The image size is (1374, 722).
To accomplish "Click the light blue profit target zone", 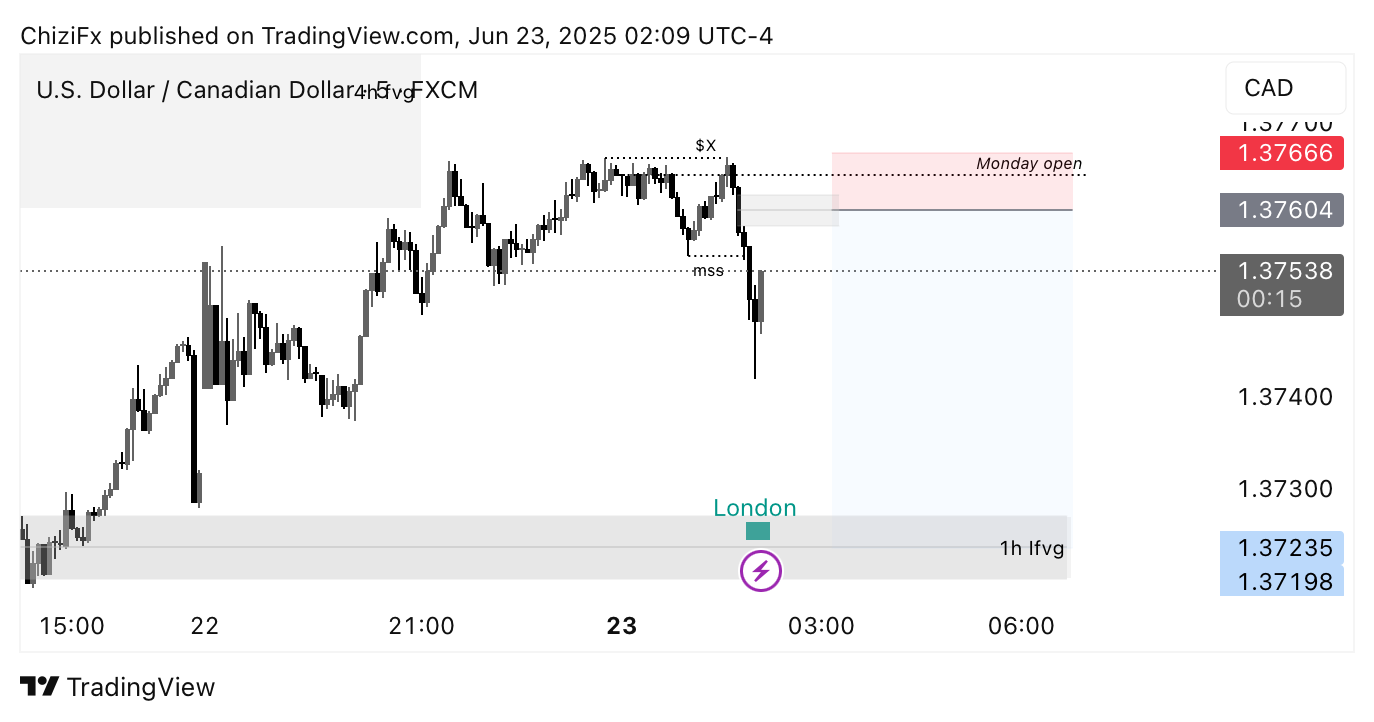I will (952, 378).
